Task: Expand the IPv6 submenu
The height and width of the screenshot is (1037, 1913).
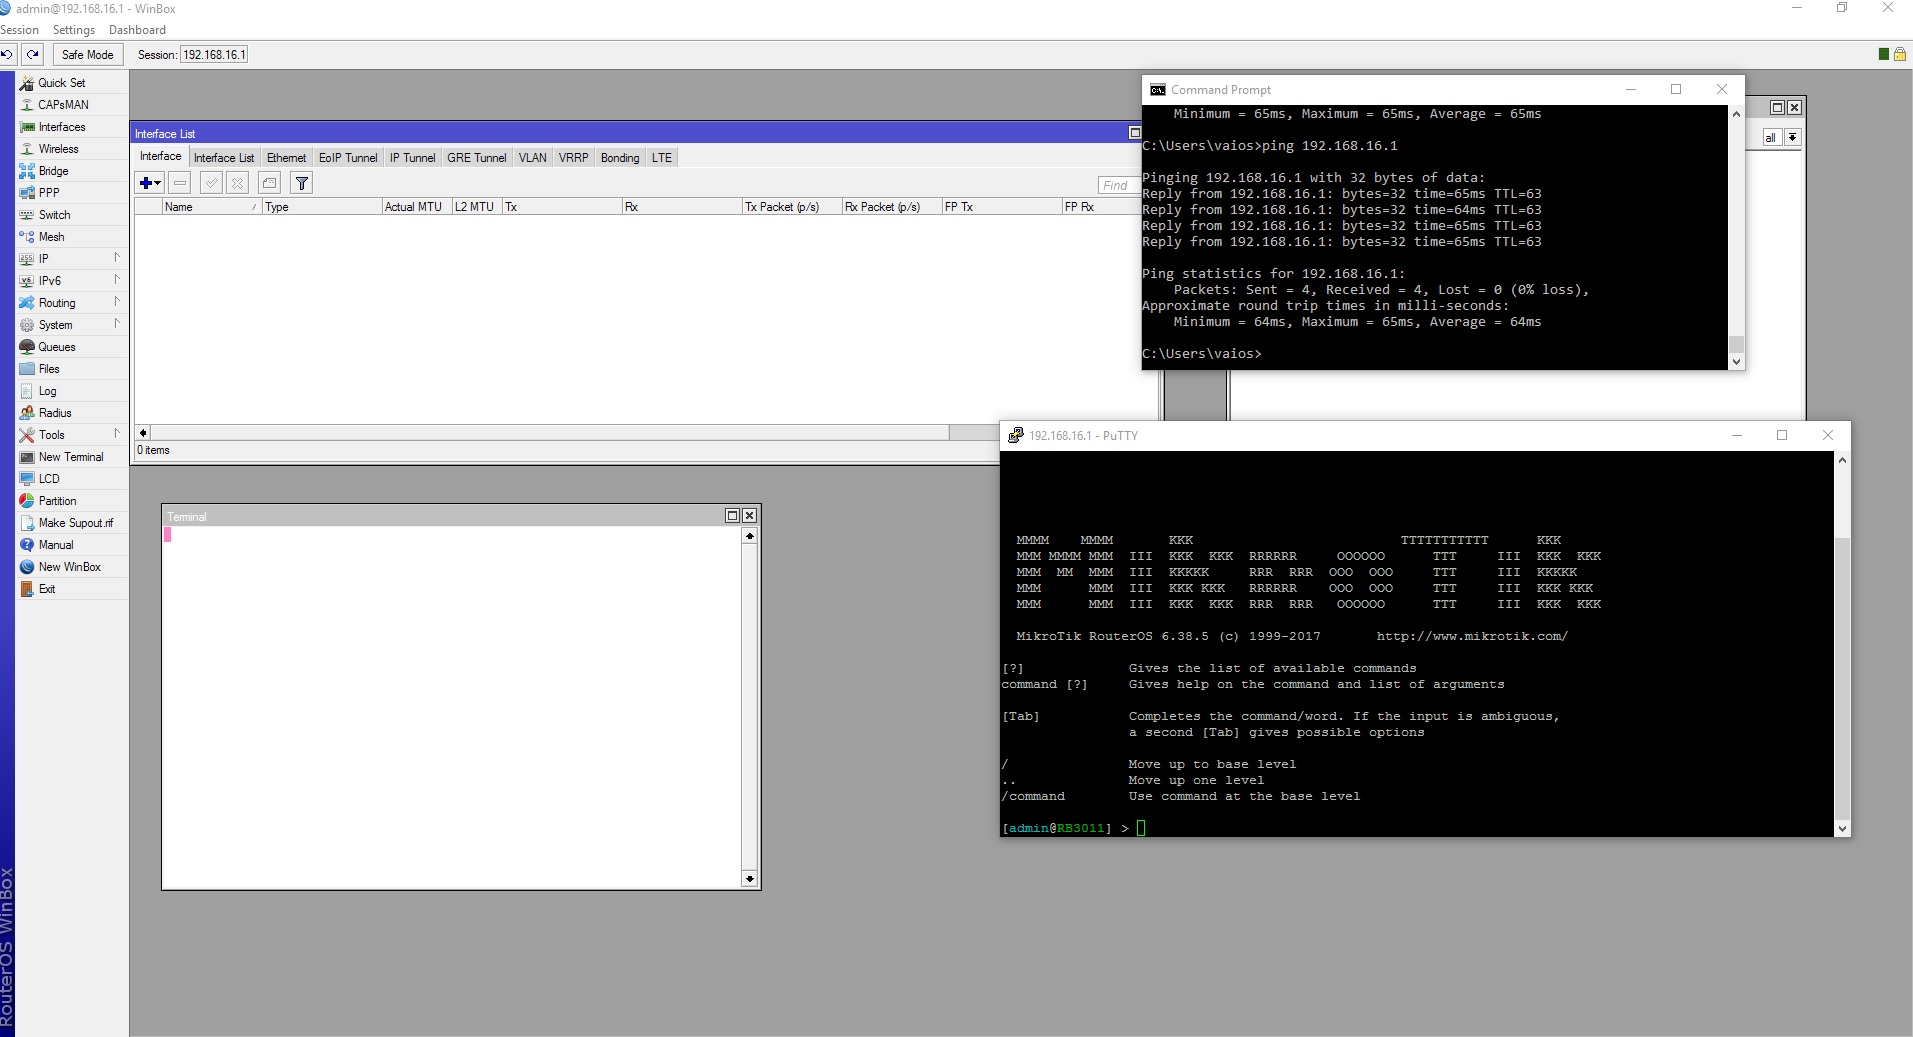Action: [x=72, y=281]
